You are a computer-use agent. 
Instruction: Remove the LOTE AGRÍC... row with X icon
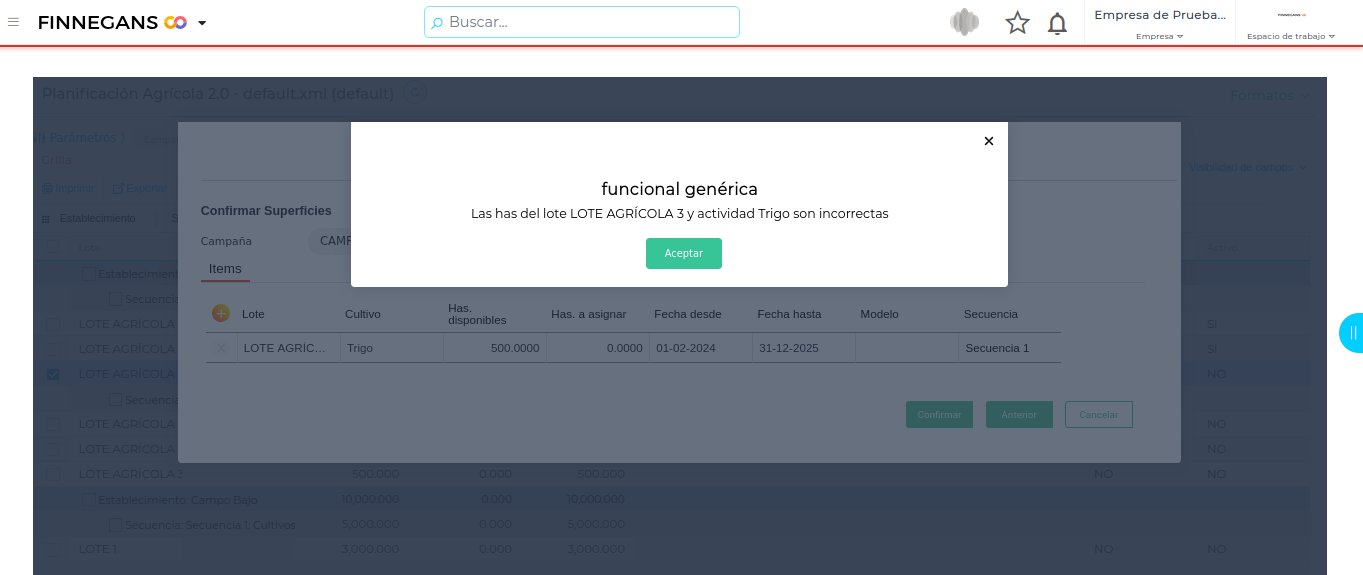click(x=221, y=348)
